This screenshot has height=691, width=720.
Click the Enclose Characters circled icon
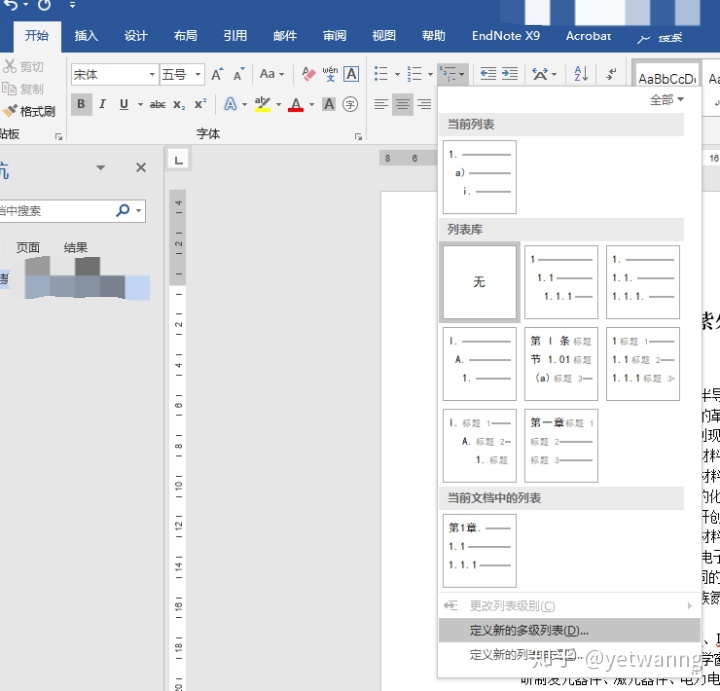click(350, 104)
